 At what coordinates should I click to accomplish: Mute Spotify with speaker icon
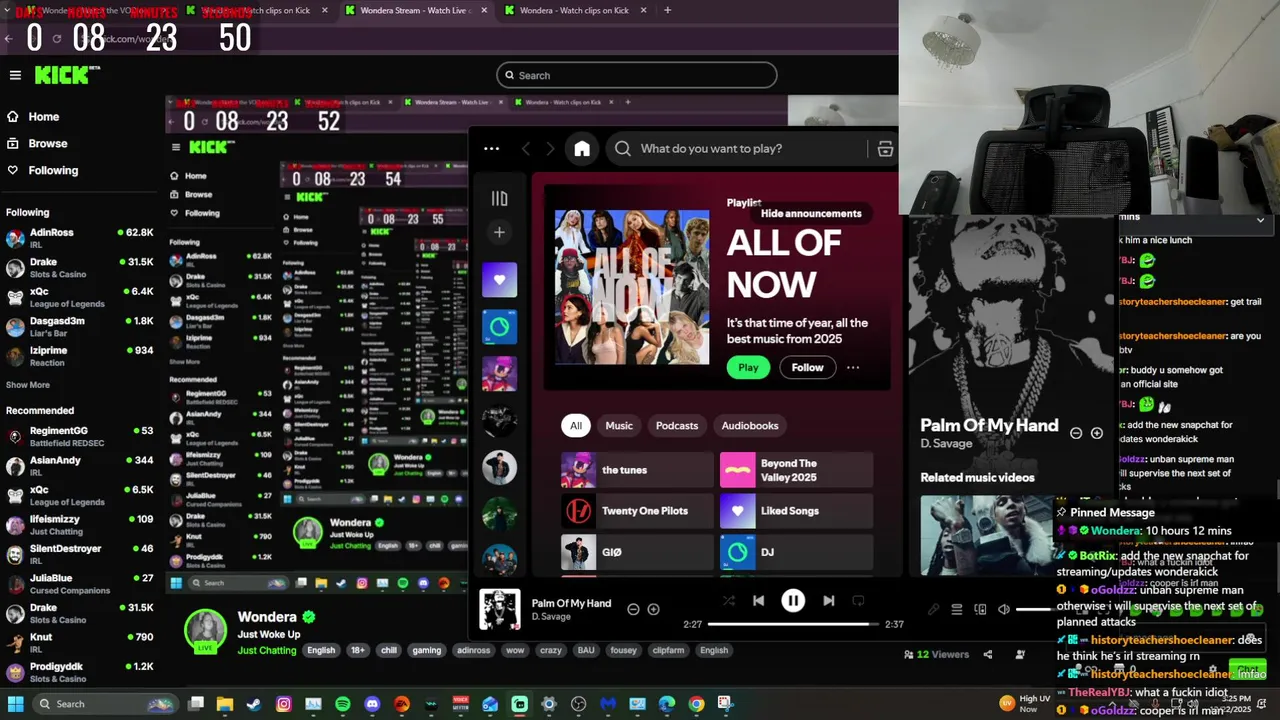1004,609
